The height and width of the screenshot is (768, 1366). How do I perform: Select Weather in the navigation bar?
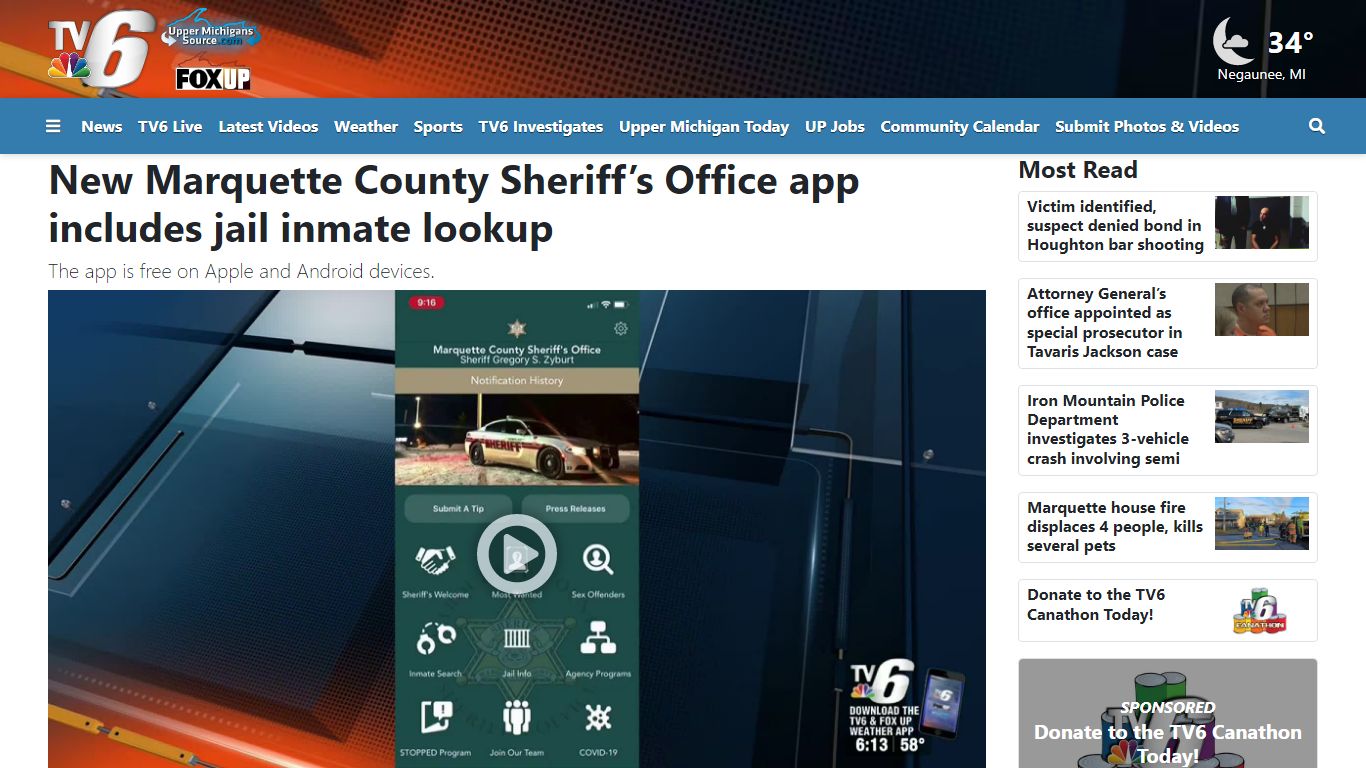click(366, 126)
